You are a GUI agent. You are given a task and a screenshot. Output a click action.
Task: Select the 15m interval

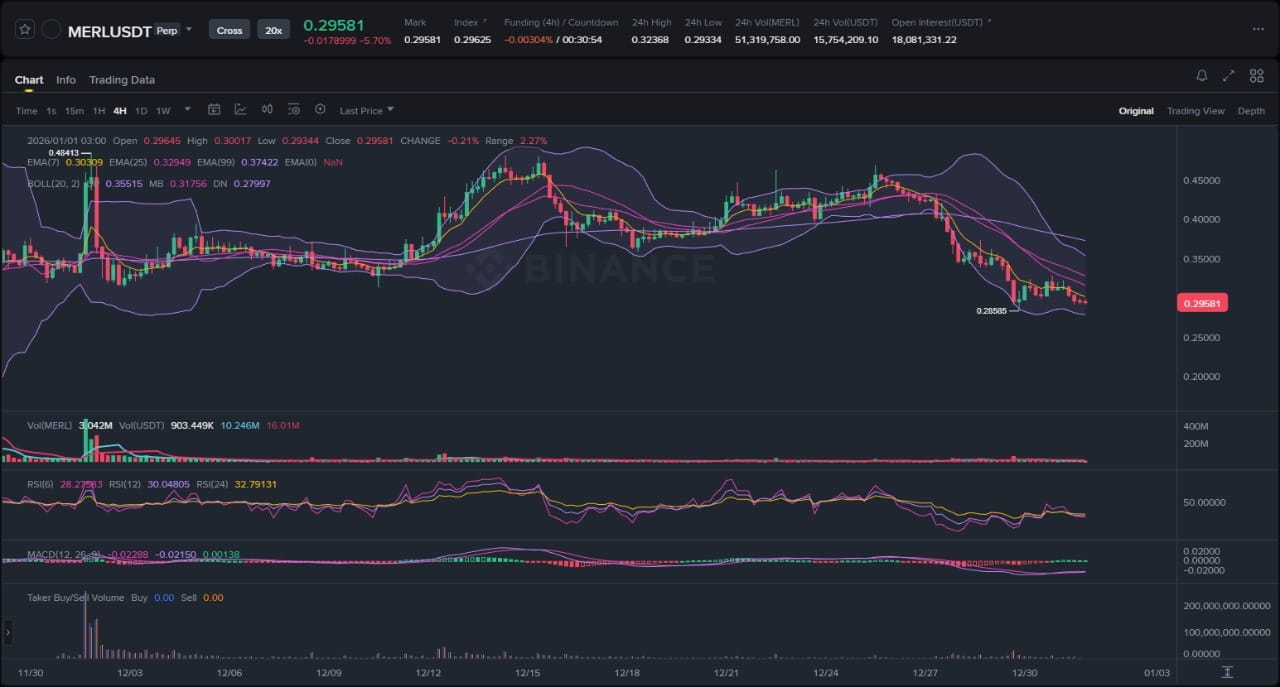tap(74, 111)
